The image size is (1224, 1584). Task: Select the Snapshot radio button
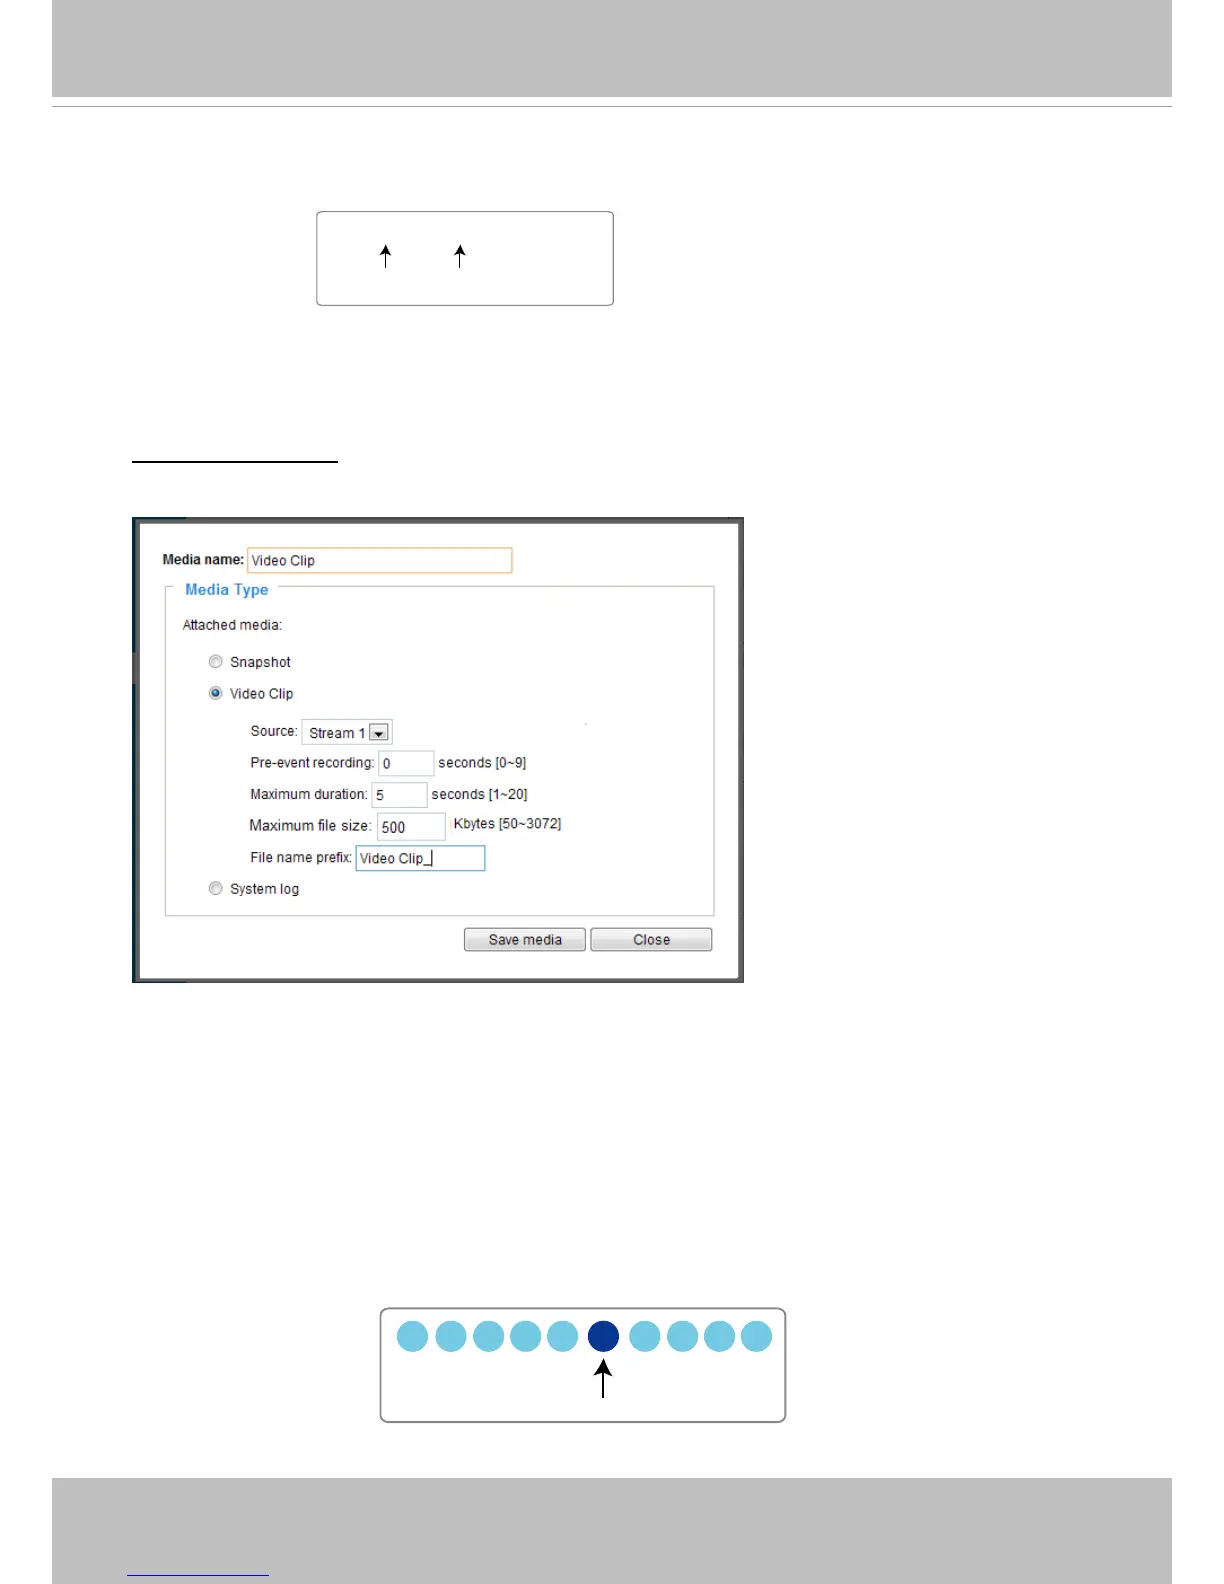click(215, 661)
